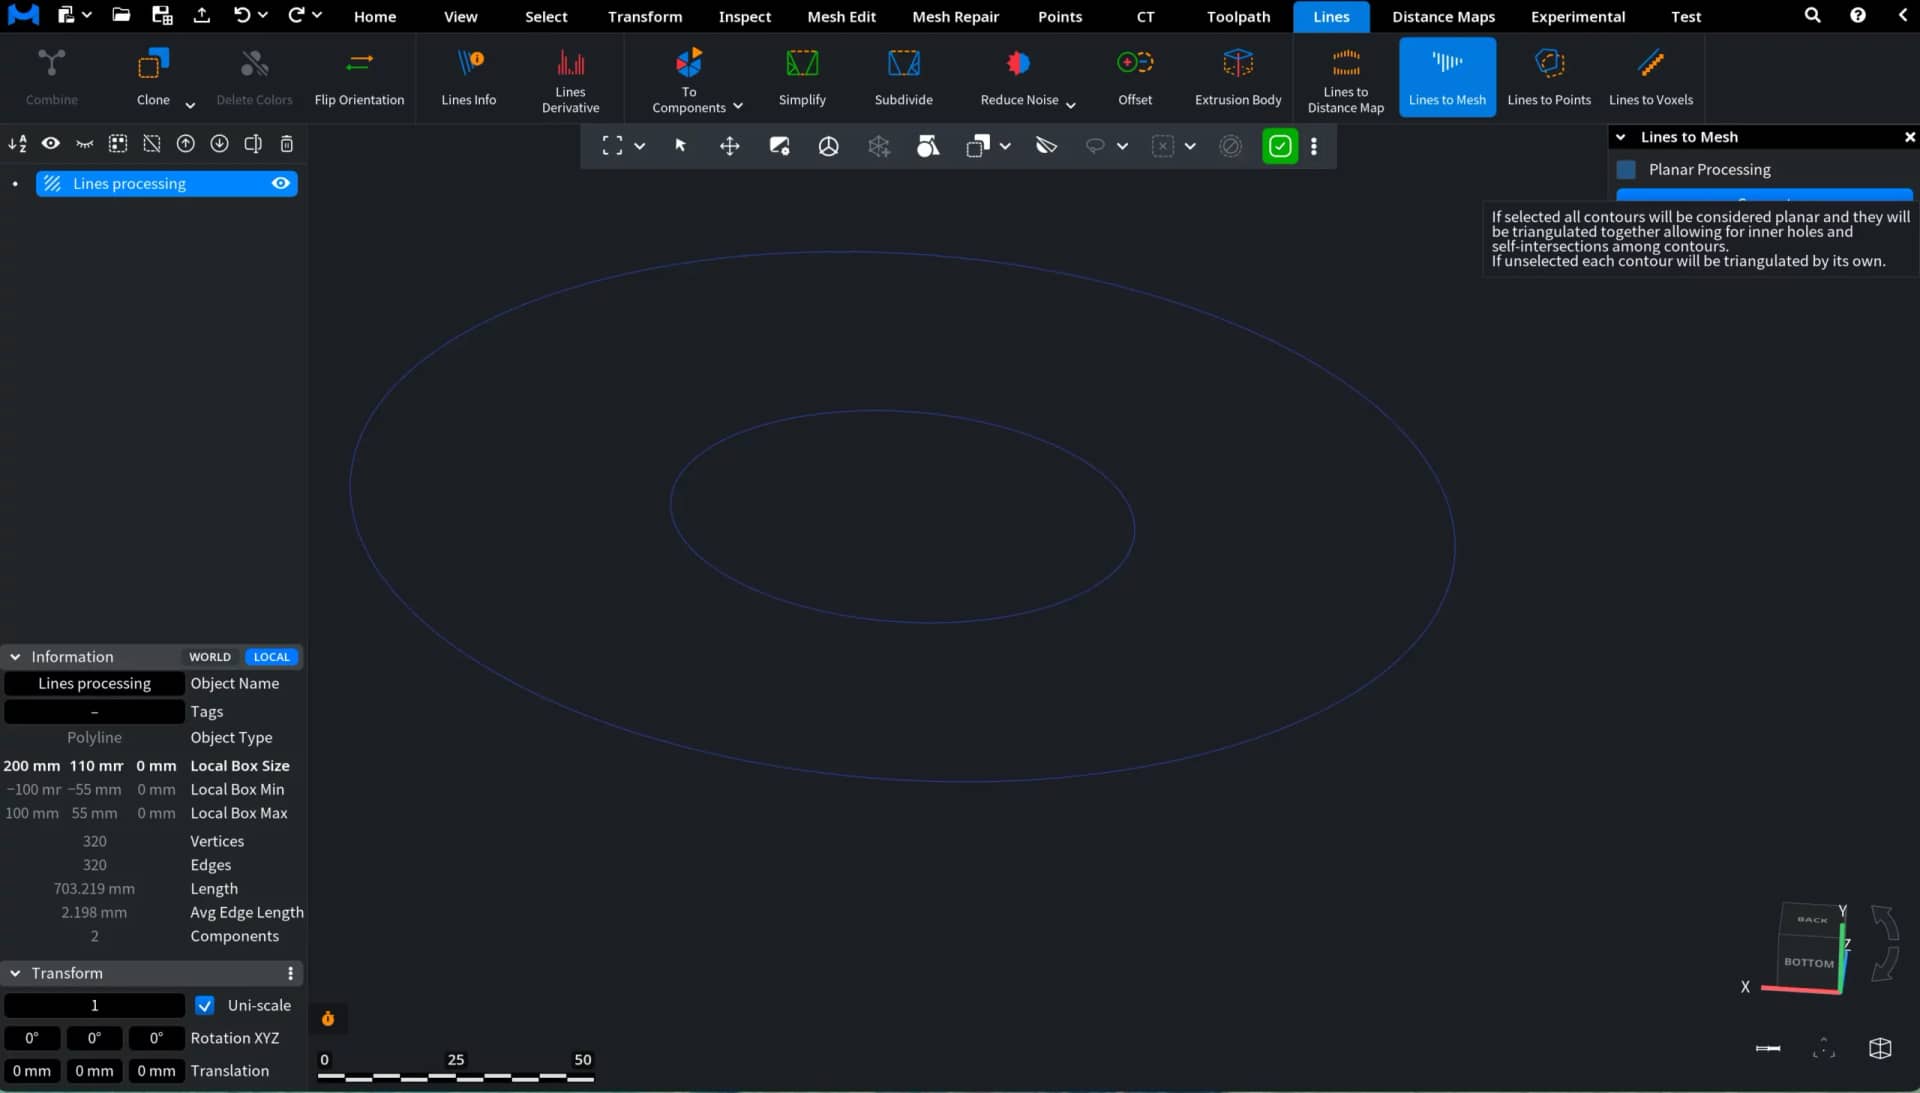Click the help question mark icon
The height and width of the screenshot is (1093, 1920).
click(x=1857, y=15)
